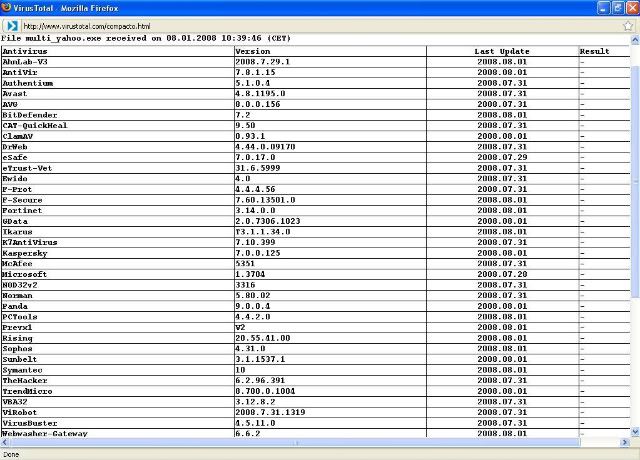Click the horizontal scrollbar left arrow
The height and width of the screenshot is (460, 640).
(x=4, y=442)
